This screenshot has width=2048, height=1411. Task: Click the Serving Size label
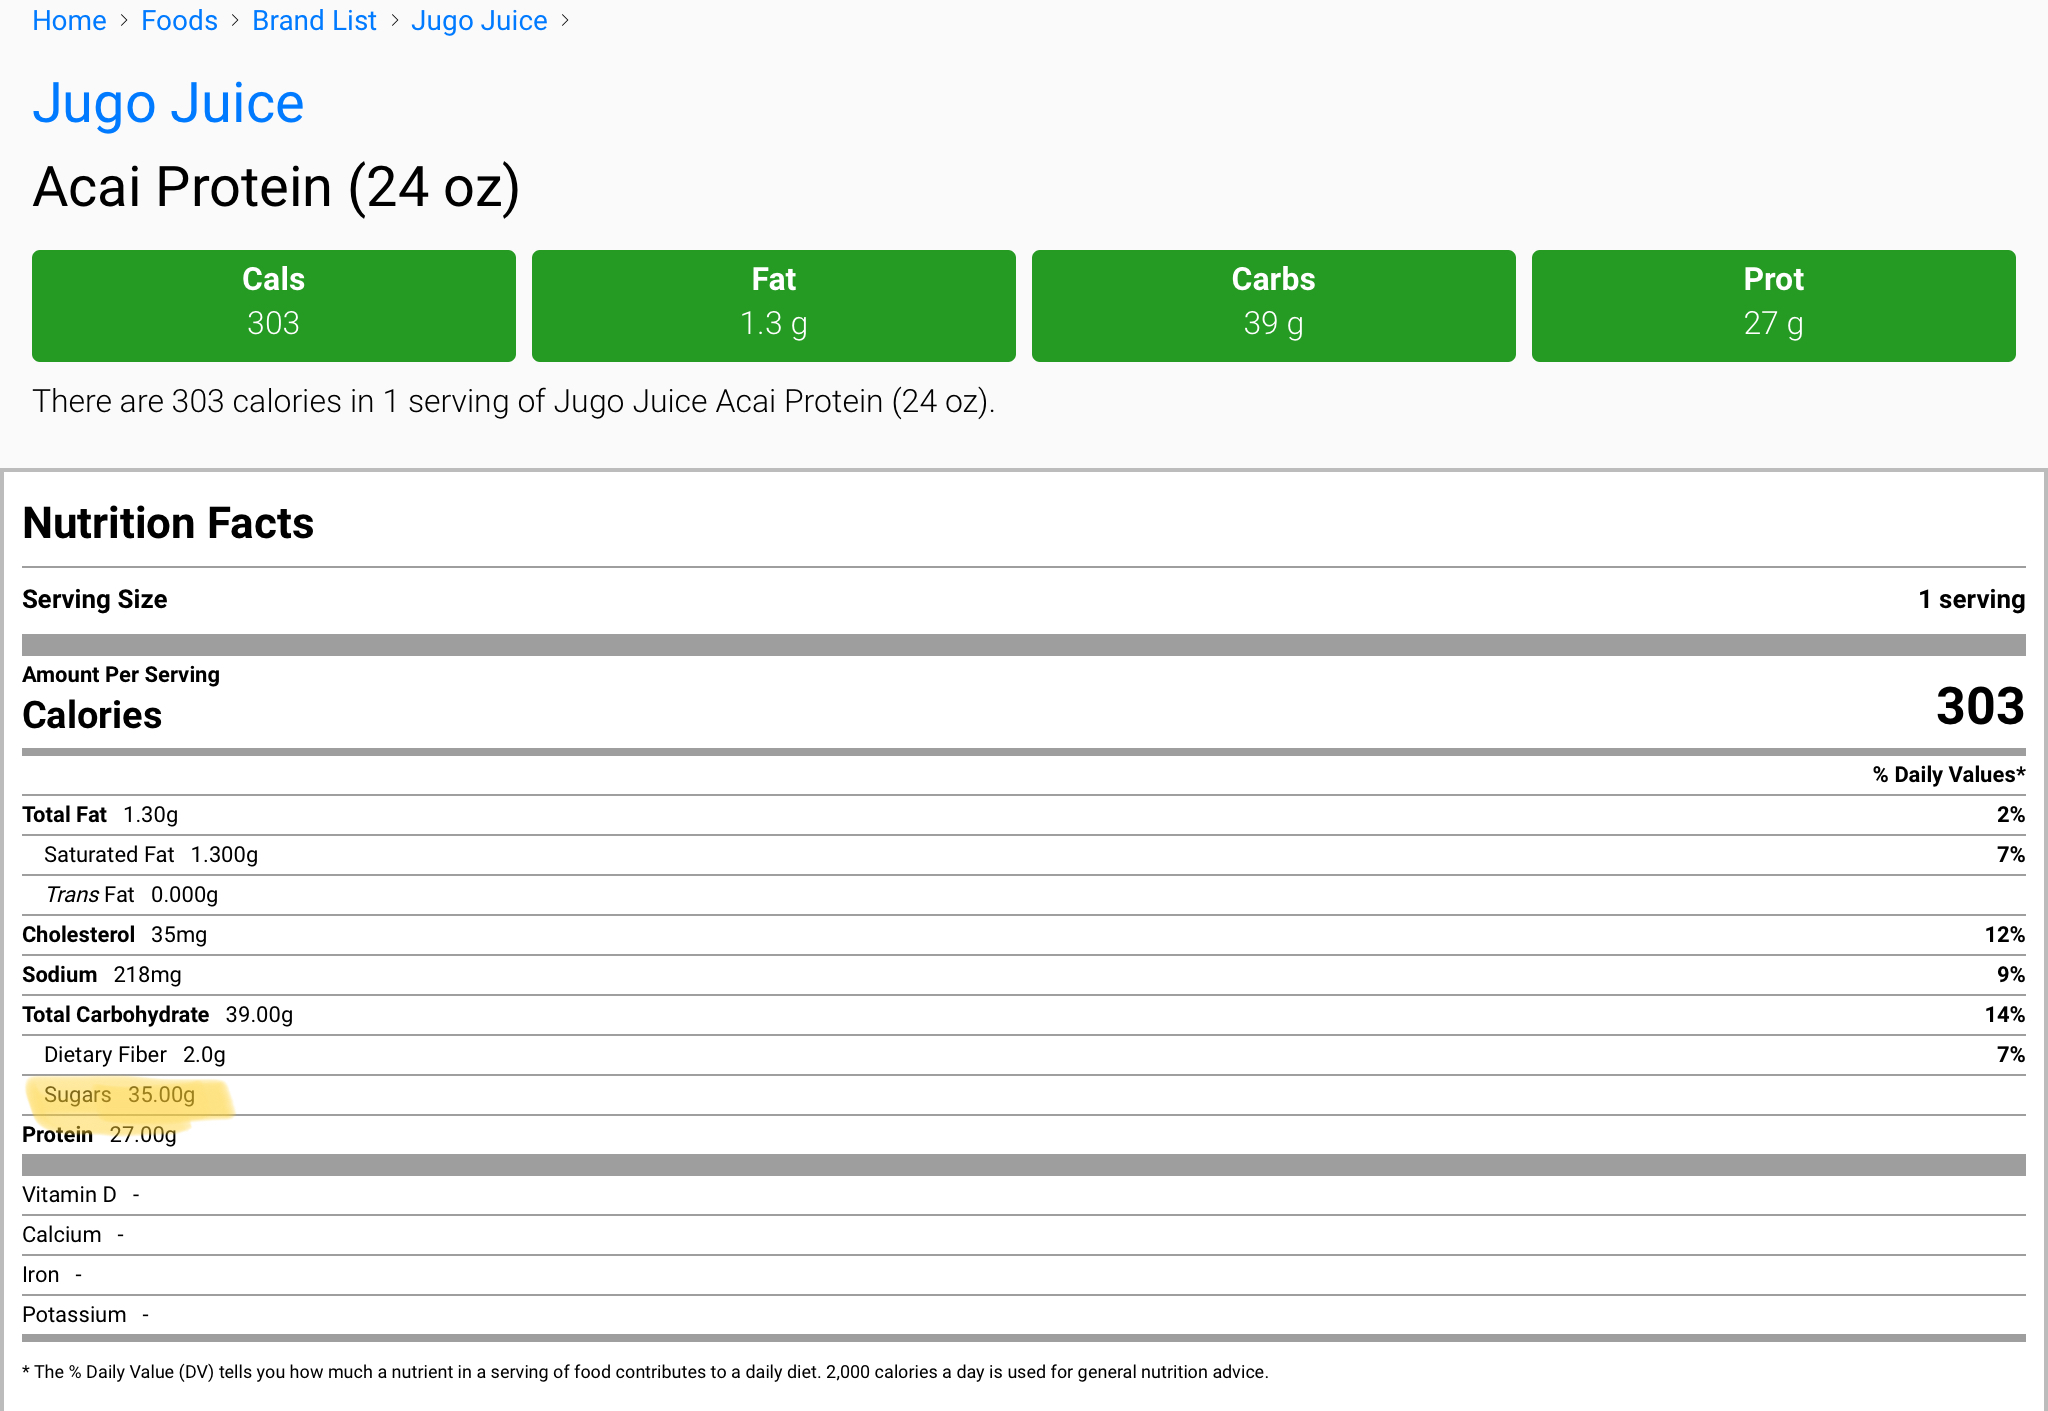tap(95, 599)
